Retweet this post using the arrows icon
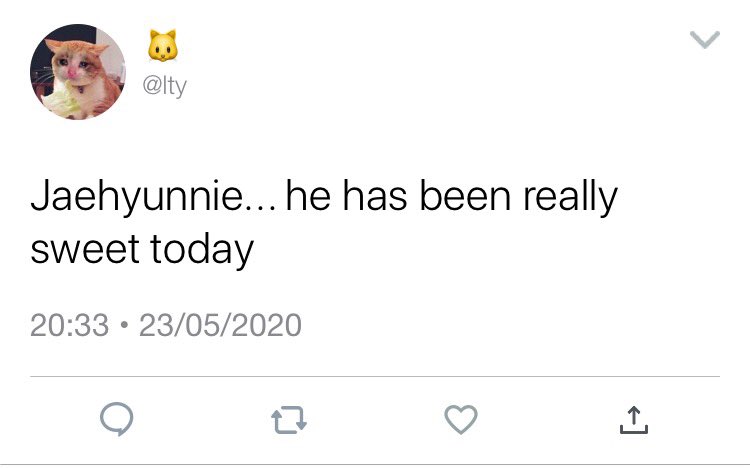 tap(289, 420)
